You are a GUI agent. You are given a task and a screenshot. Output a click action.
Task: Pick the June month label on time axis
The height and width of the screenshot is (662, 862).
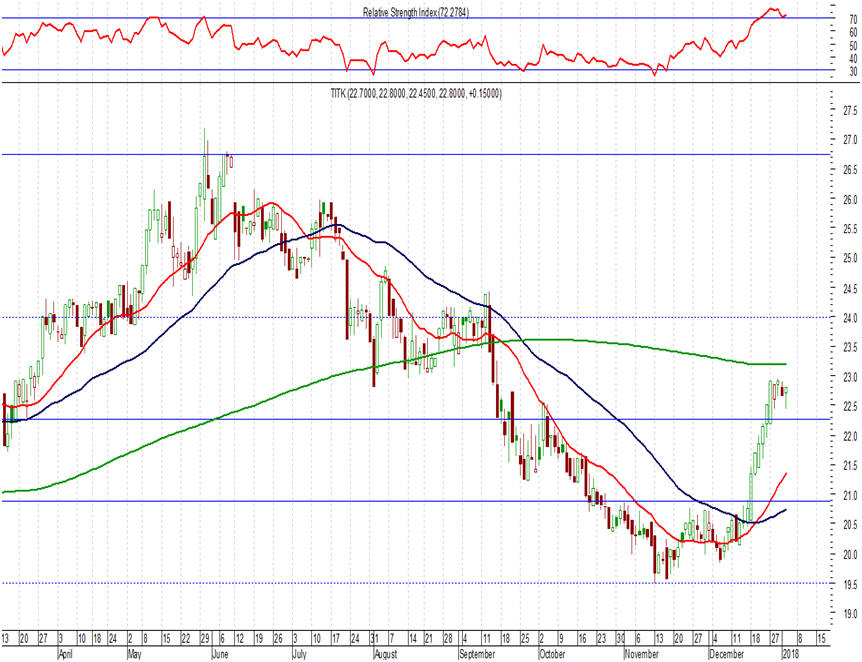pos(220,654)
